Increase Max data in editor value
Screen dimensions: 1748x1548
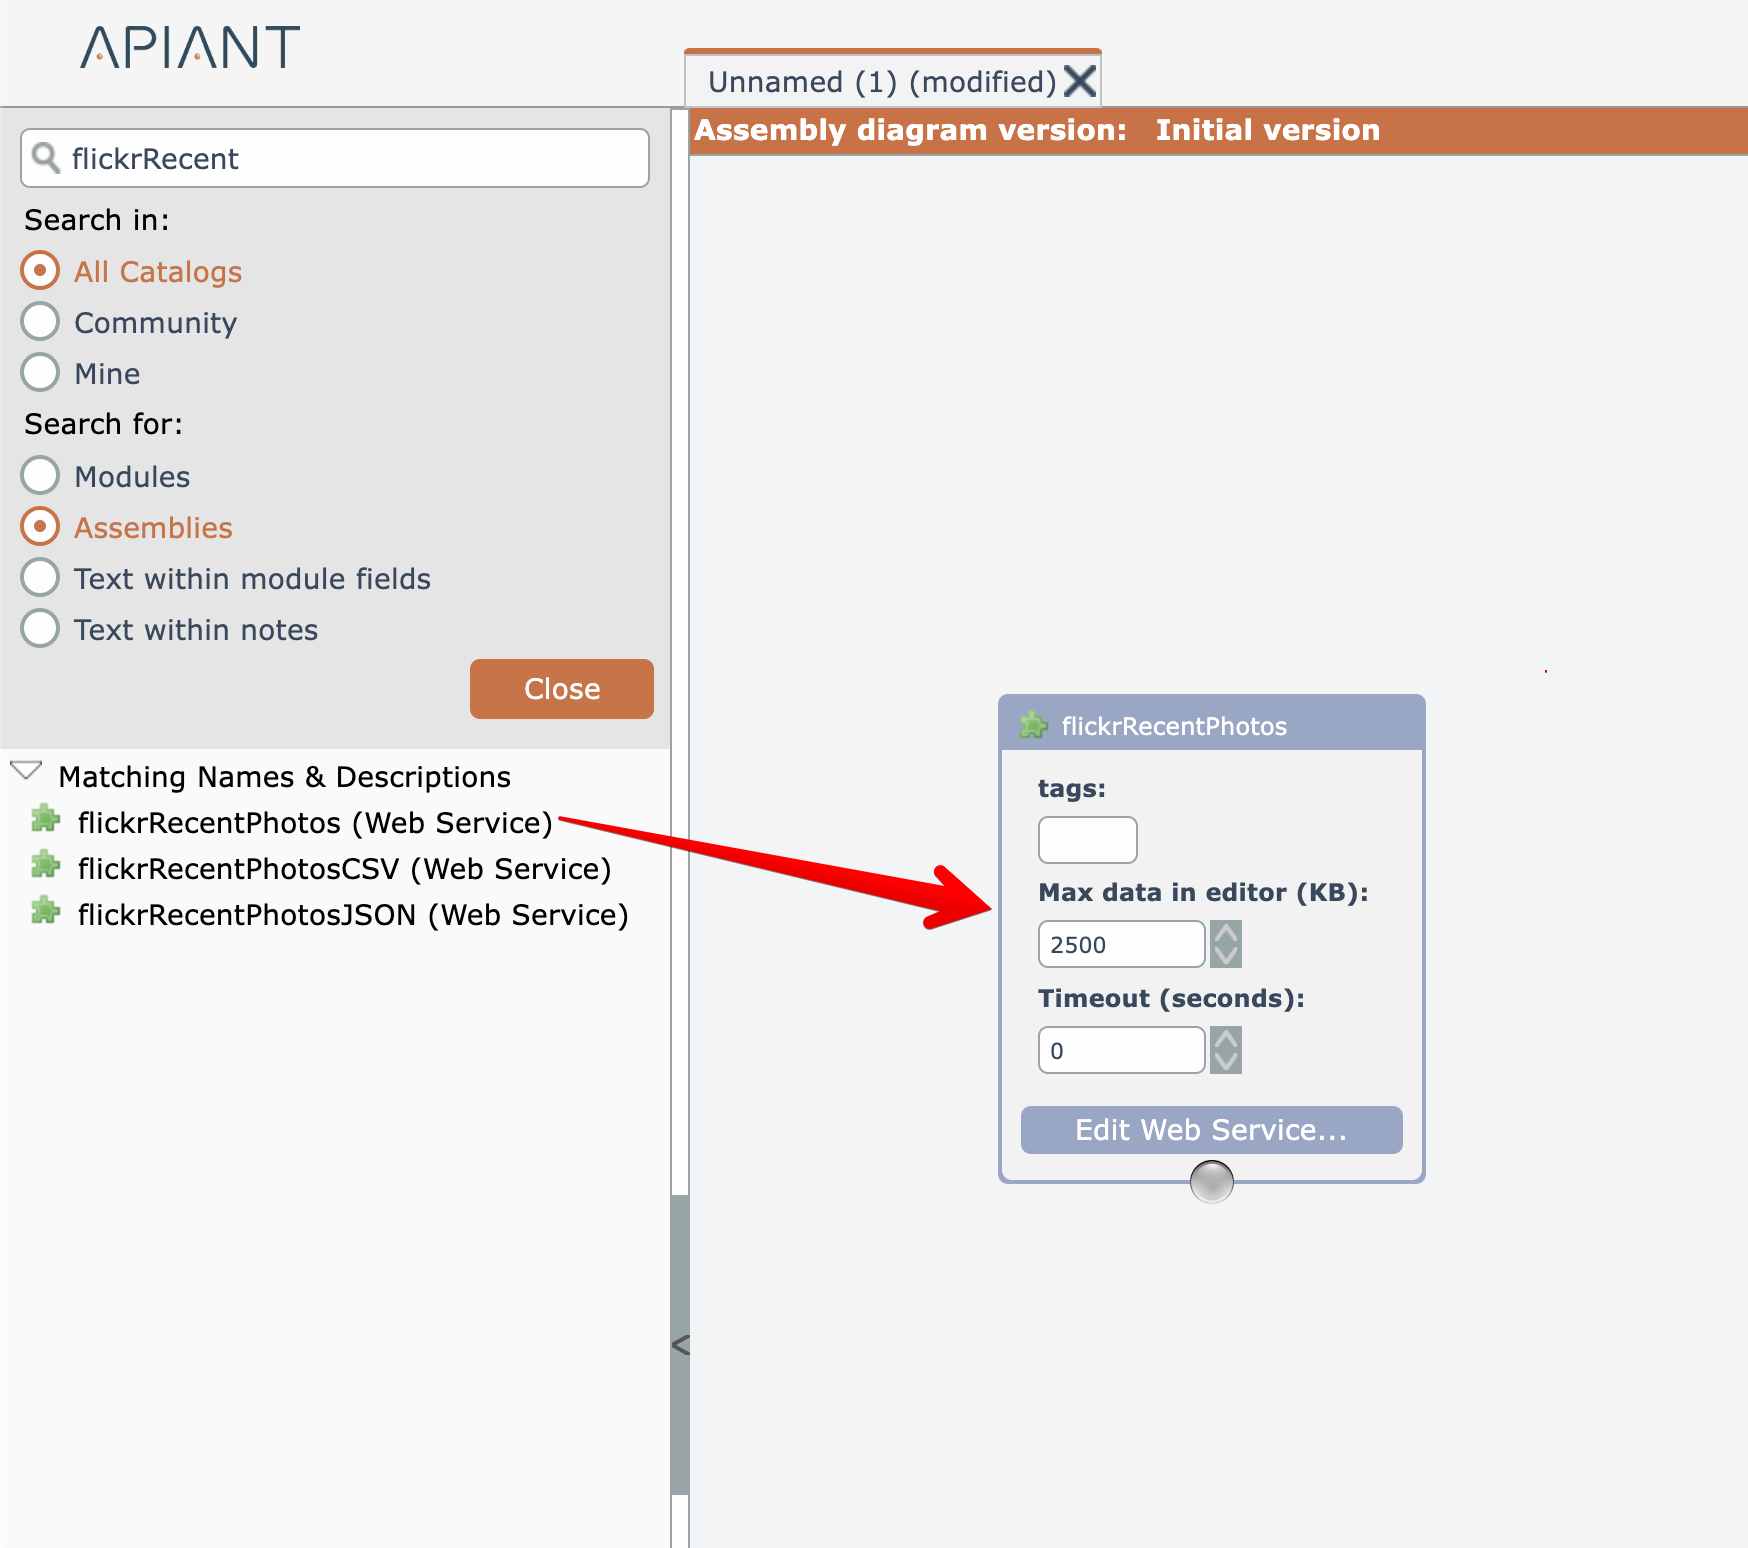(1226, 934)
